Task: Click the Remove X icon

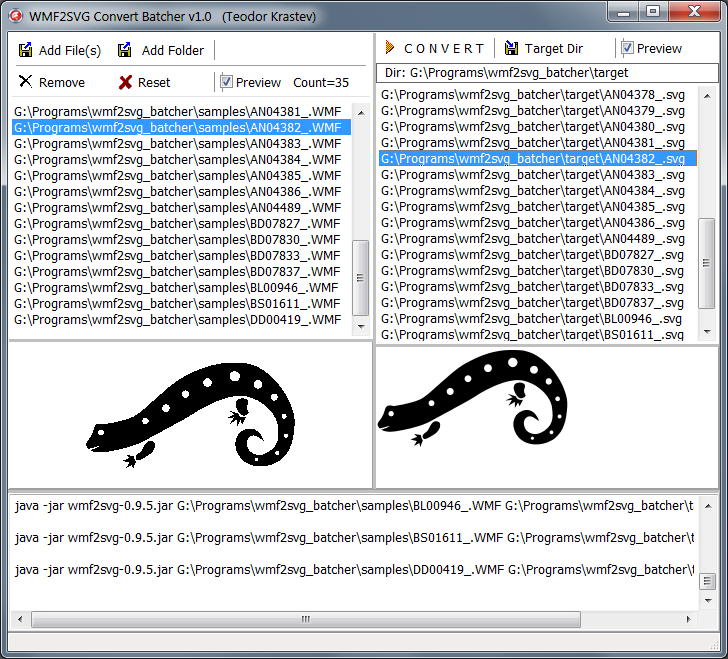Action: point(25,82)
